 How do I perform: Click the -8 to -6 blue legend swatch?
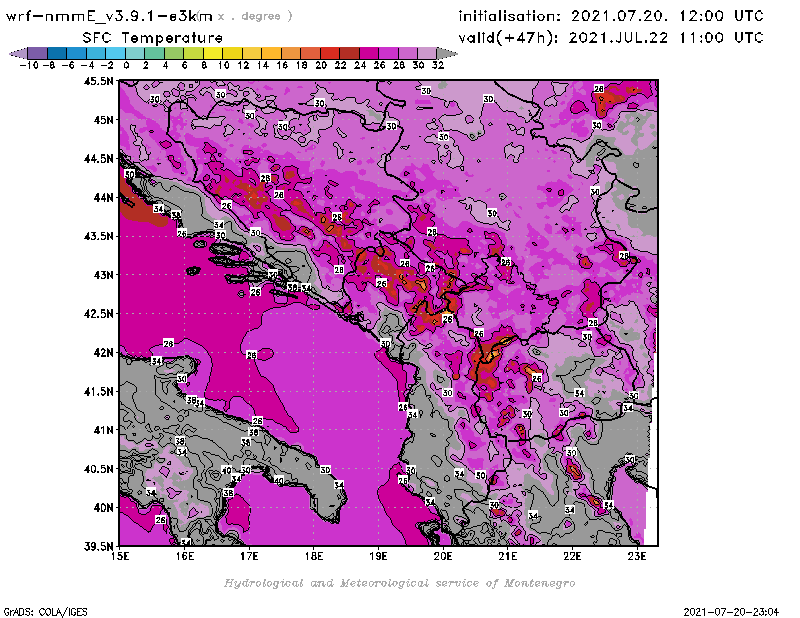[57, 53]
